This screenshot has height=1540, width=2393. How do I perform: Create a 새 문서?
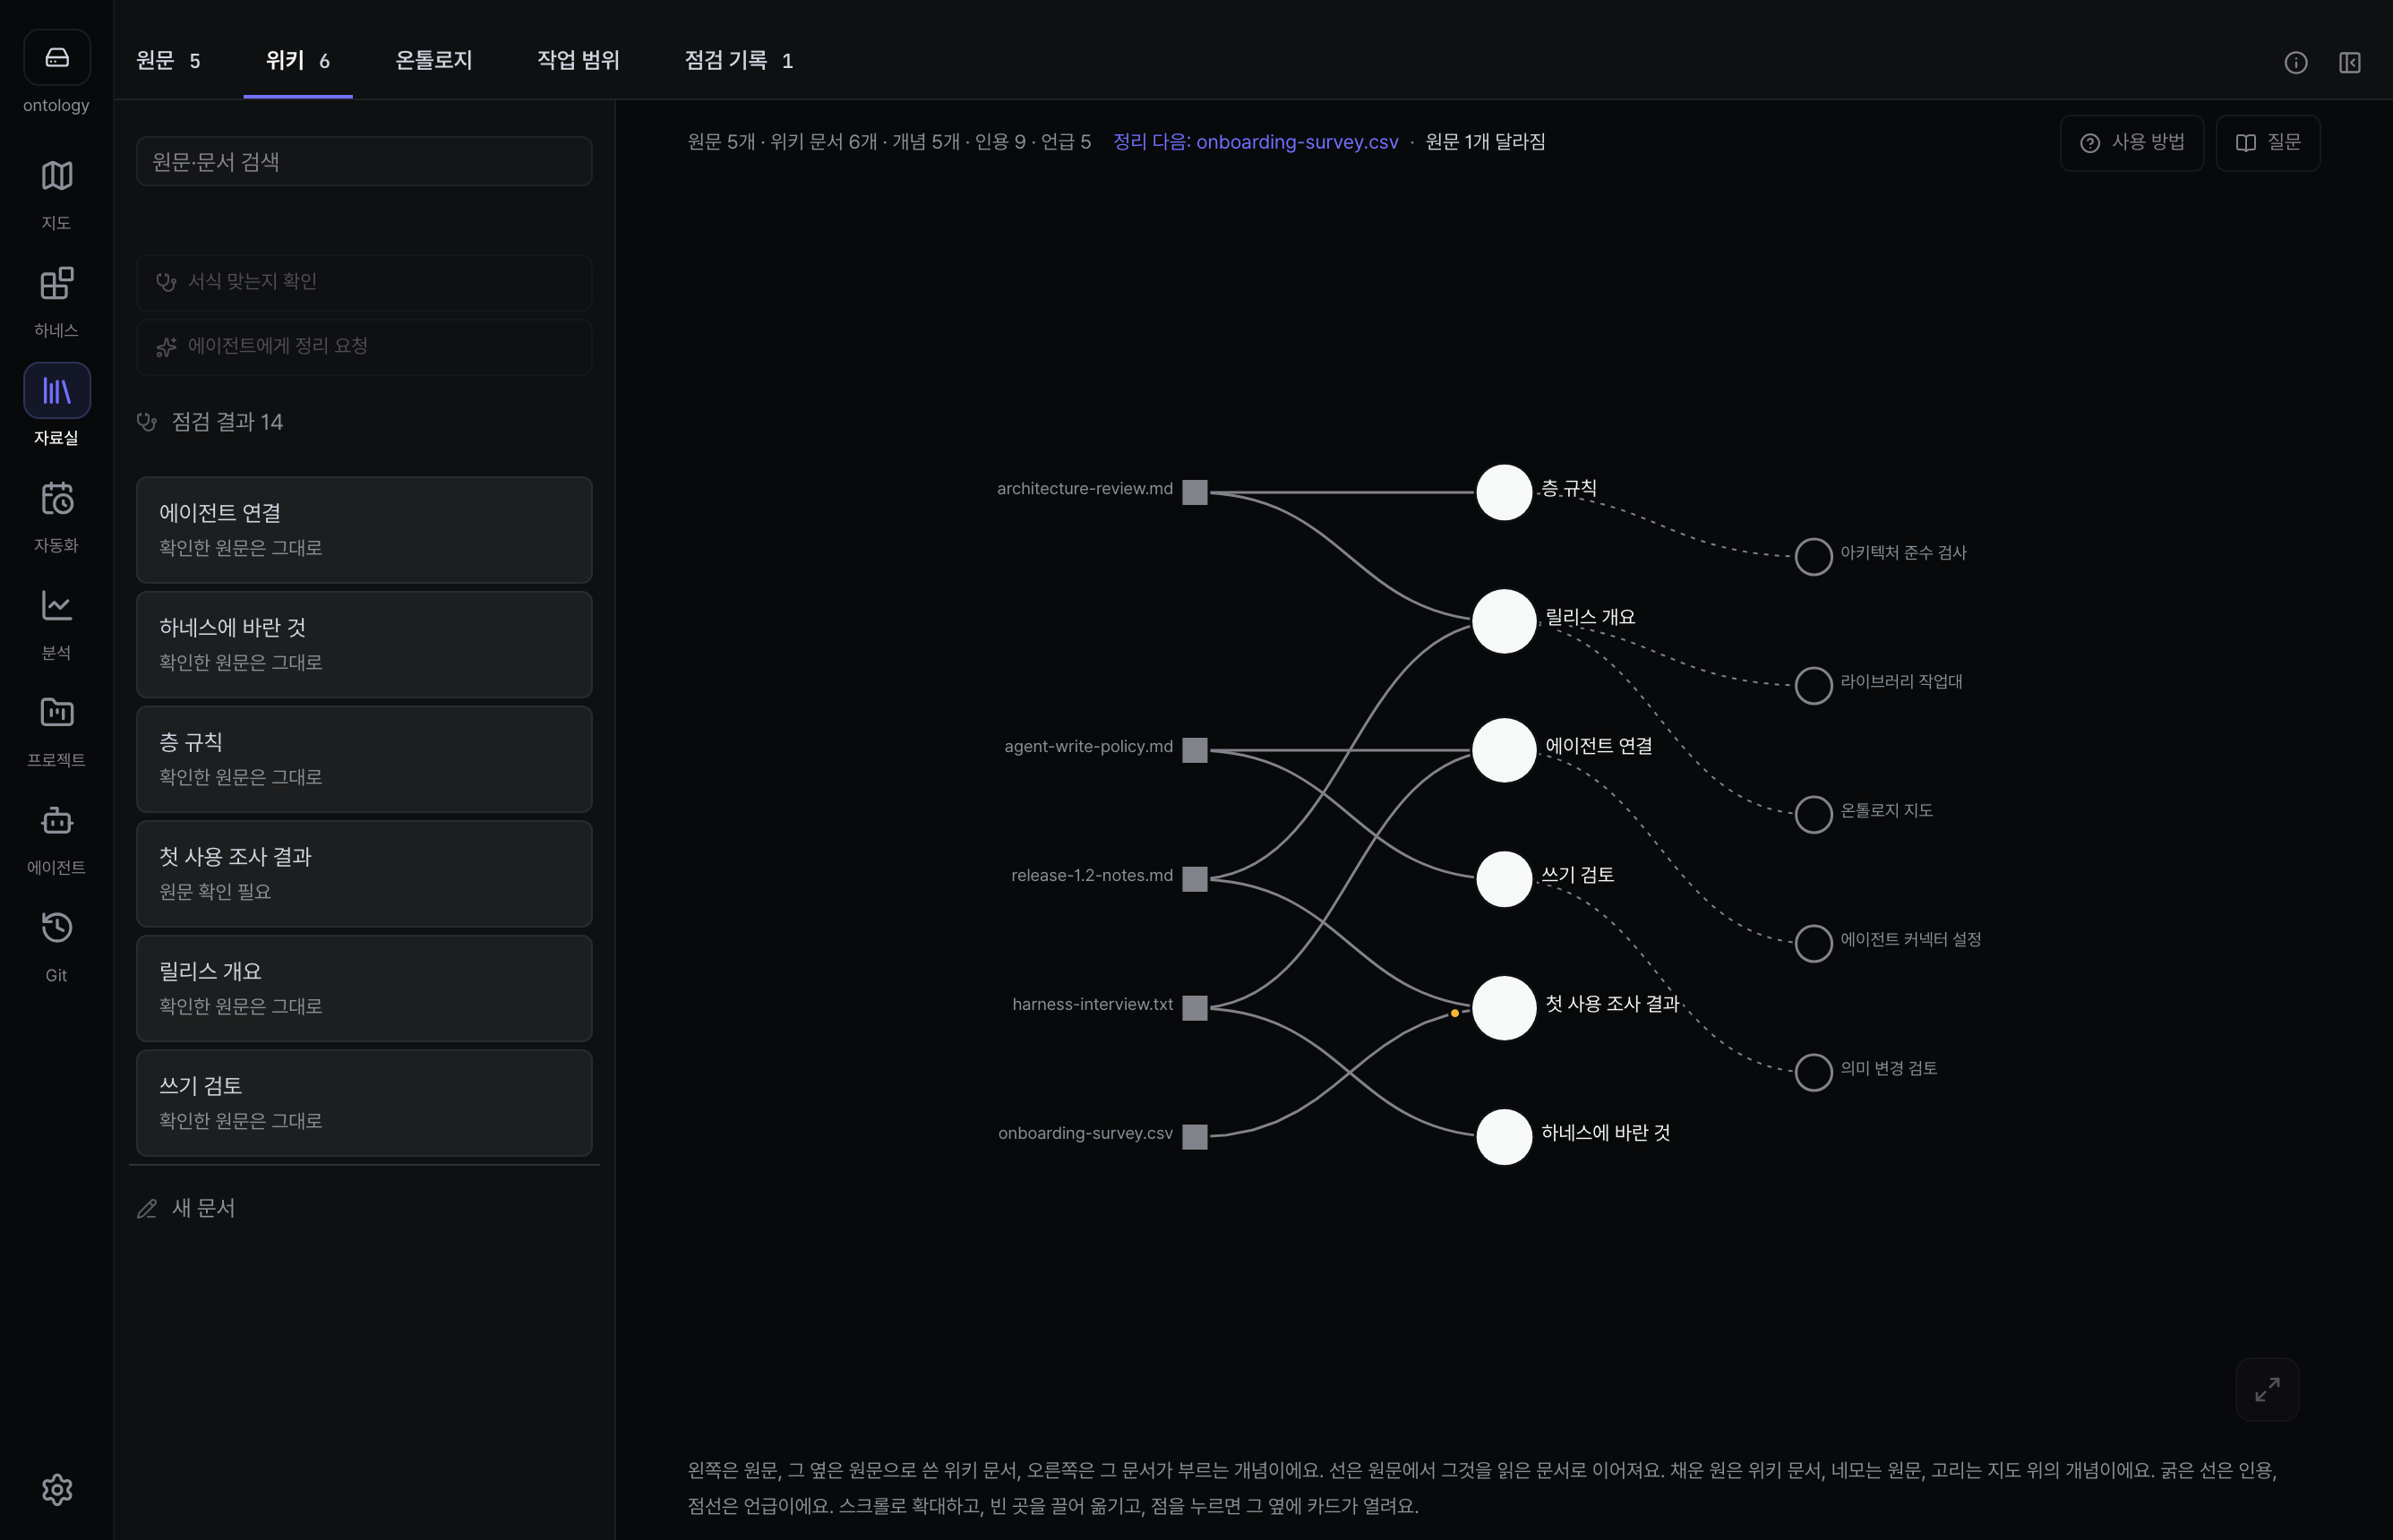tap(186, 1208)
